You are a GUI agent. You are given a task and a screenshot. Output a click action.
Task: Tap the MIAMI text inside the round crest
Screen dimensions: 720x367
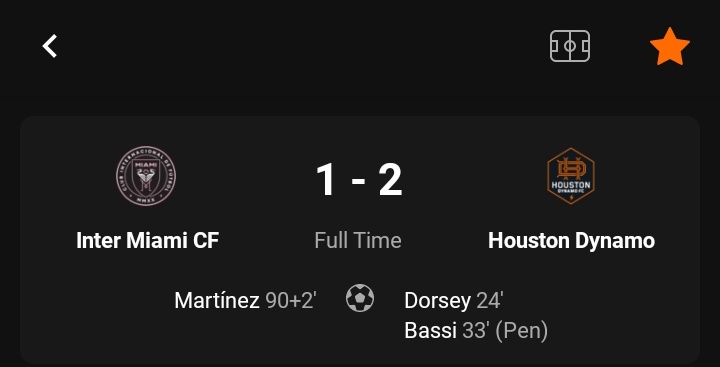pyautogui.click(x=146, y=164)
